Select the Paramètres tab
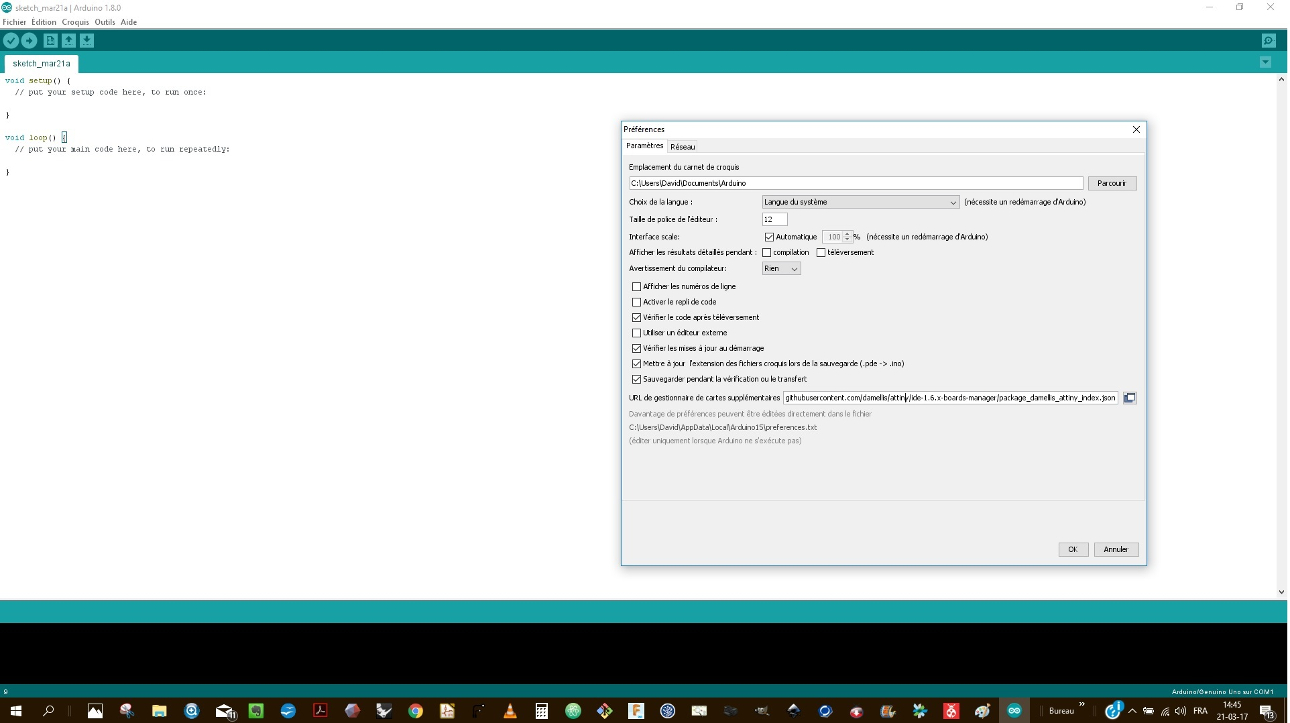 click(x=645, y=146)
